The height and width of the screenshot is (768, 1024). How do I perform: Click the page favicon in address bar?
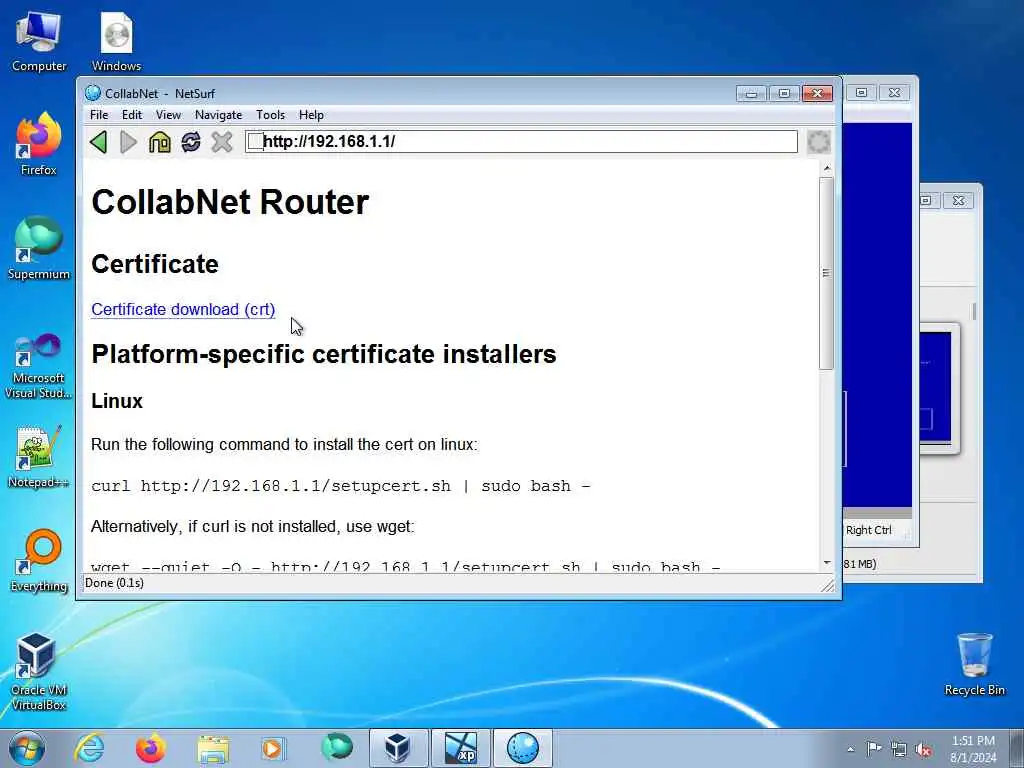click(x=255, y=142)
